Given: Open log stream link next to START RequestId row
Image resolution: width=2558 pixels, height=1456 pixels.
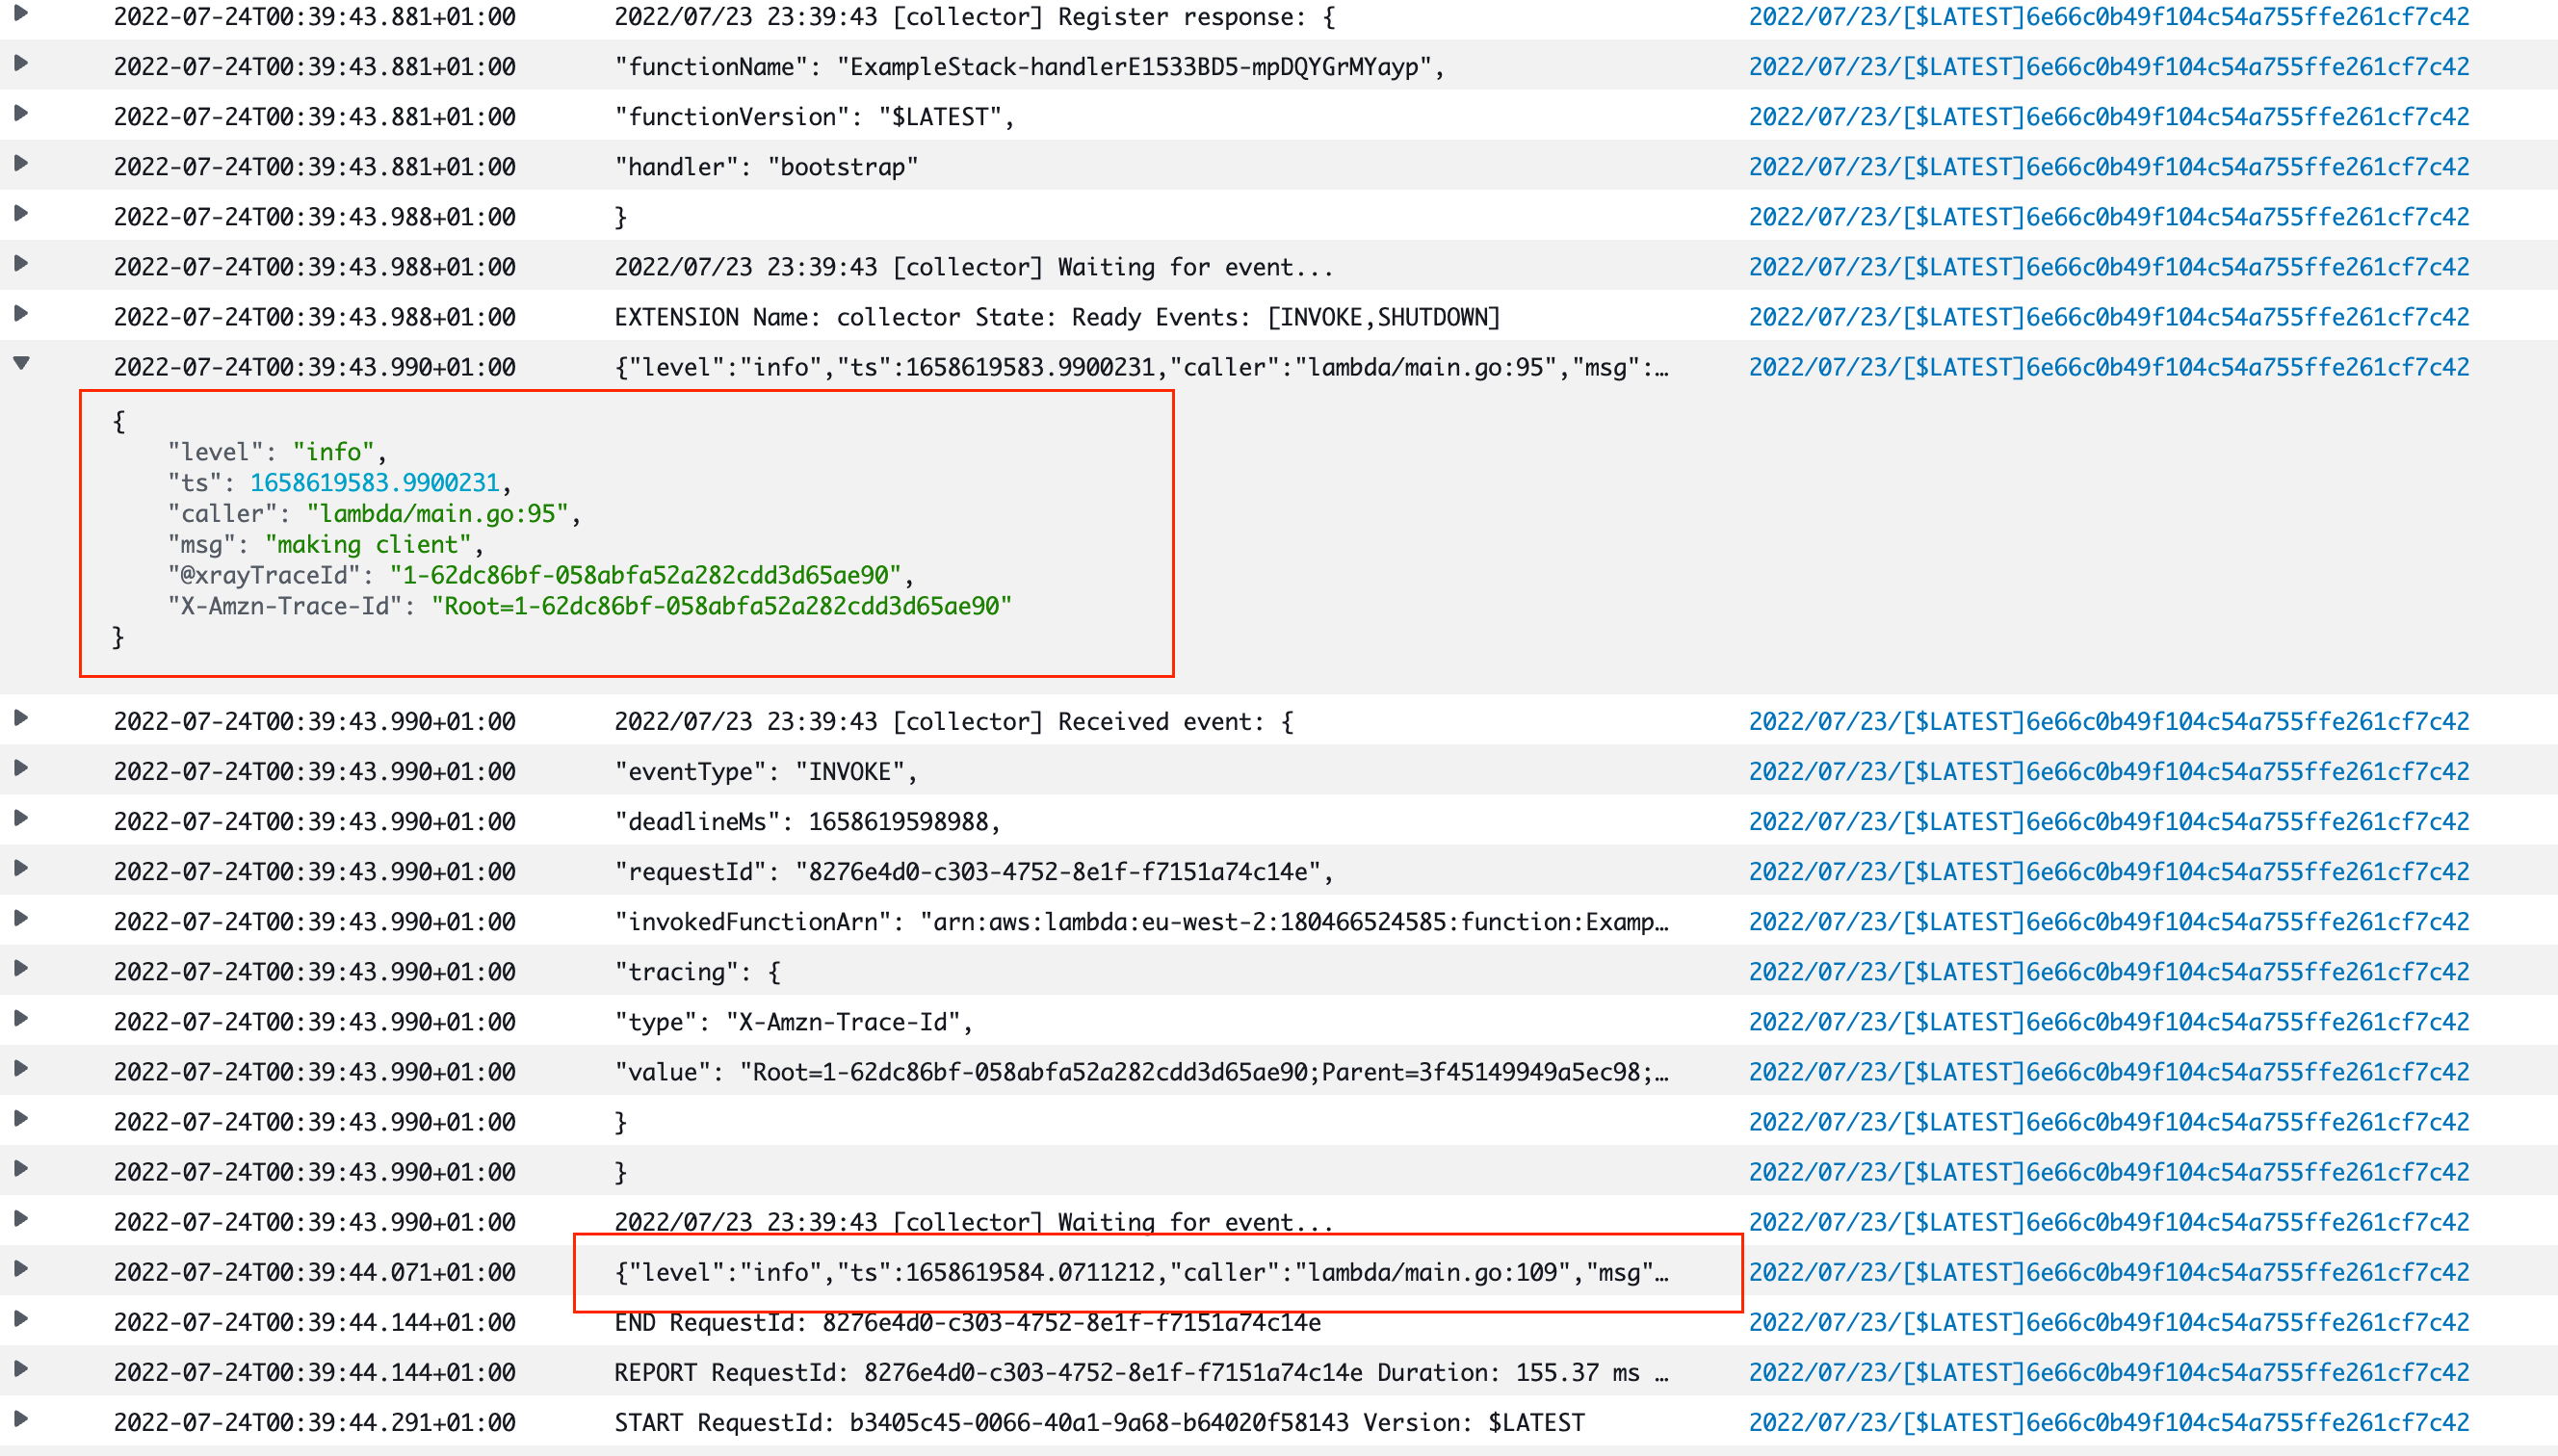Looking at the screenshot, I should pyautogui.click(x=2108, y=1421).
